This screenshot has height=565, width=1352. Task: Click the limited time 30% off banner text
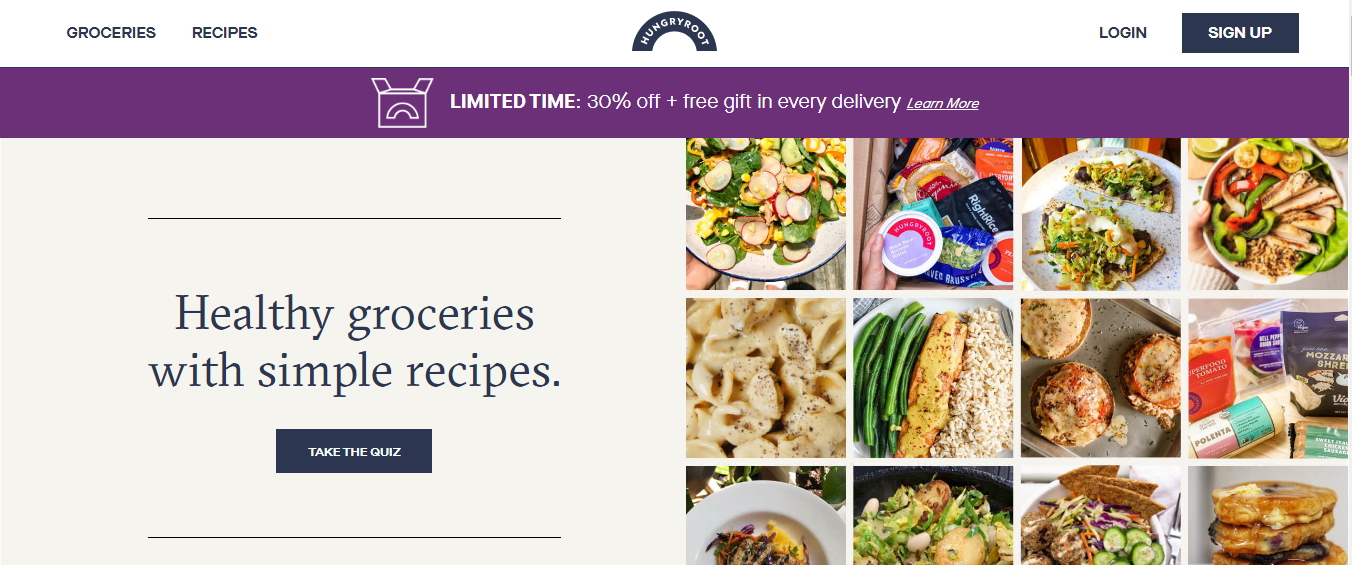(x=675, y=102)
